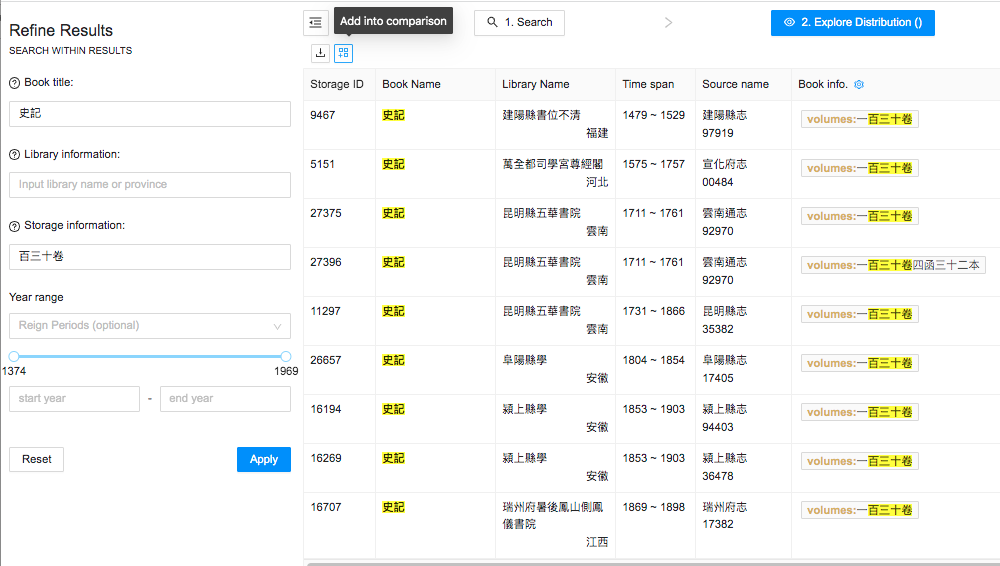Screen dimensions: 1000x566
Task: Click the Library information input field
Action: (x=150, y=185)
